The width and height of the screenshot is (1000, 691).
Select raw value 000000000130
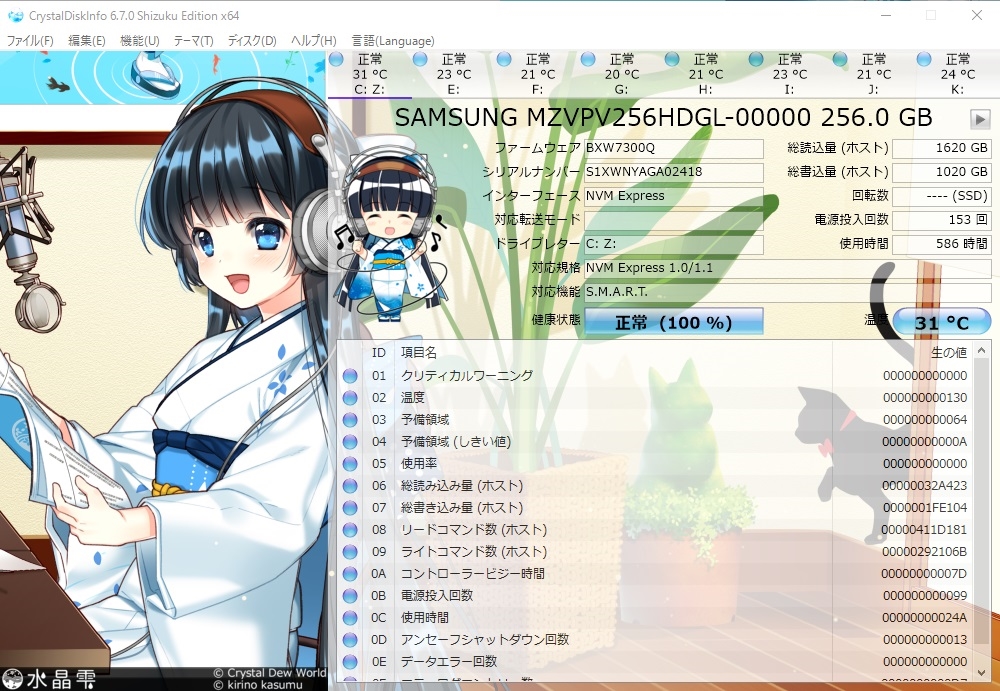[x=925, y=398]
